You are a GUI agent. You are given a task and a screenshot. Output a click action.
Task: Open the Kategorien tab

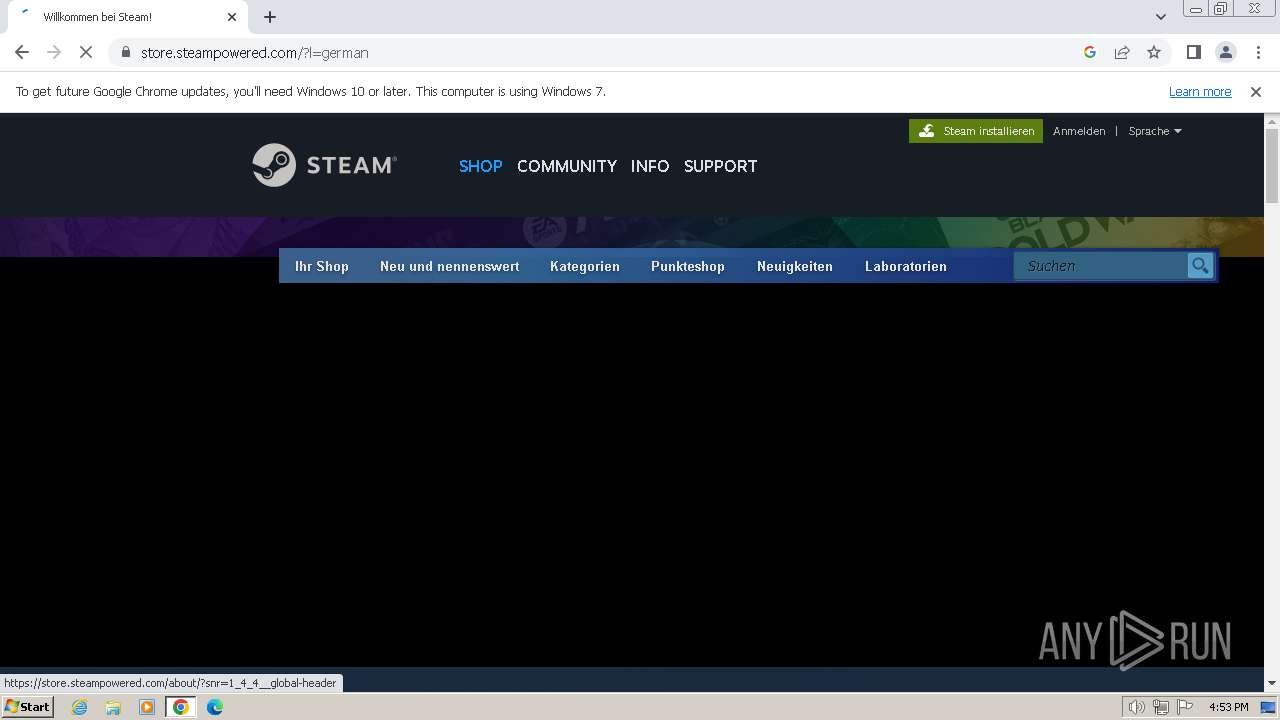click(585, 266)
